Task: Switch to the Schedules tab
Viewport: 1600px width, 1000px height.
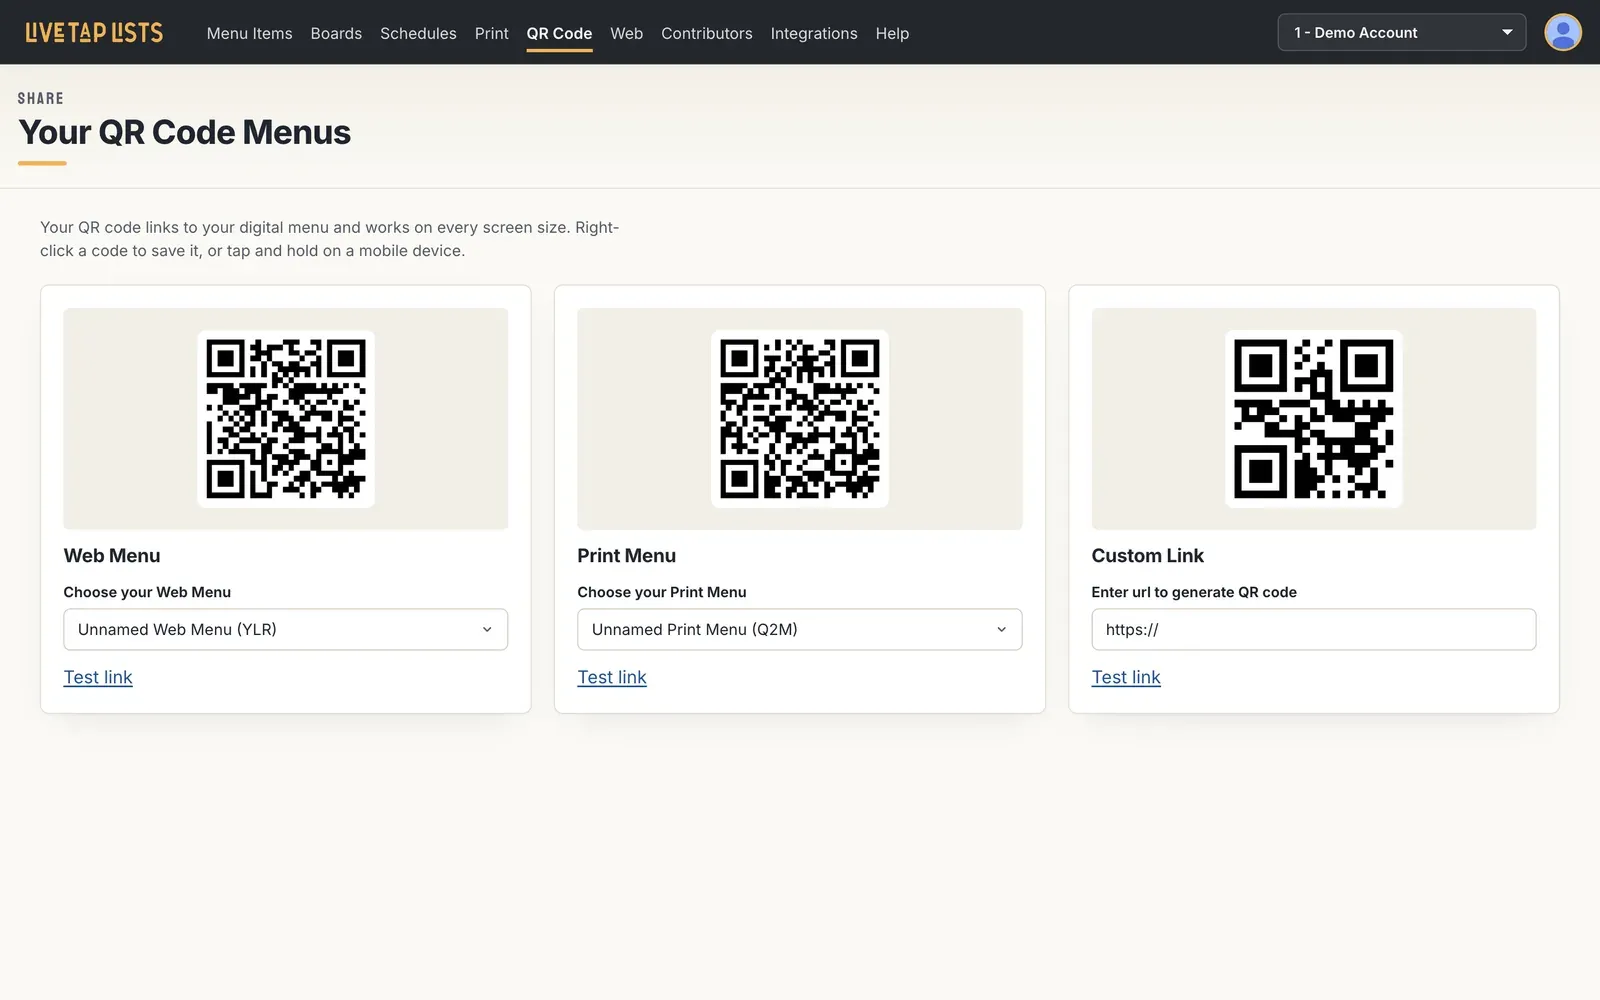Action: (x=418, y=33)
